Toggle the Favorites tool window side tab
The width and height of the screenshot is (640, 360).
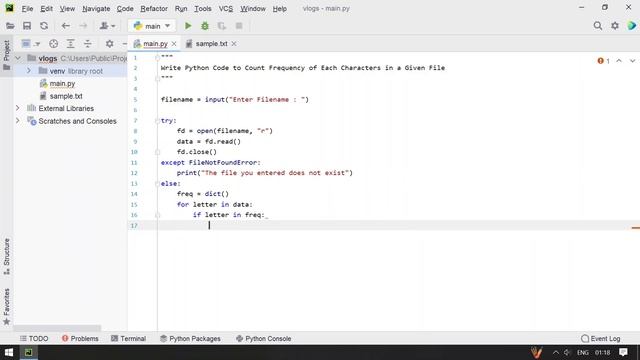pos(7,307)
